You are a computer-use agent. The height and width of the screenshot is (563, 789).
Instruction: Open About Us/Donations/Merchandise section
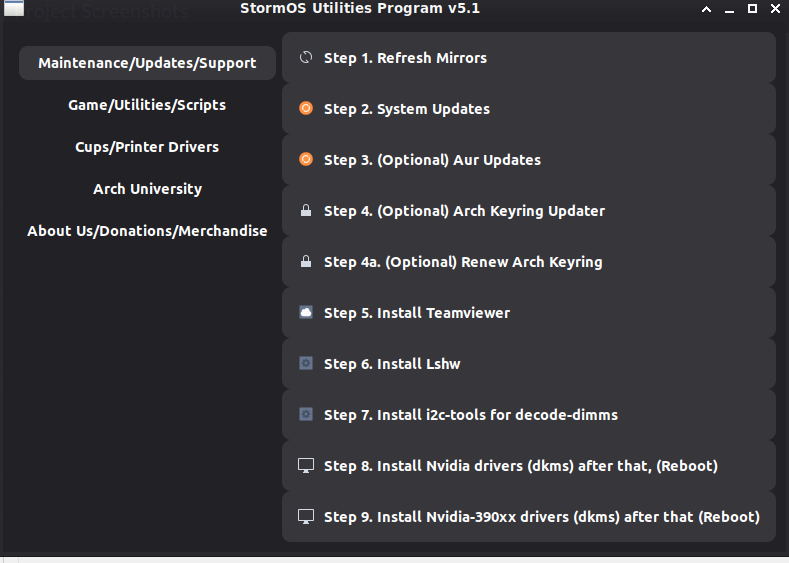point(147,231)
